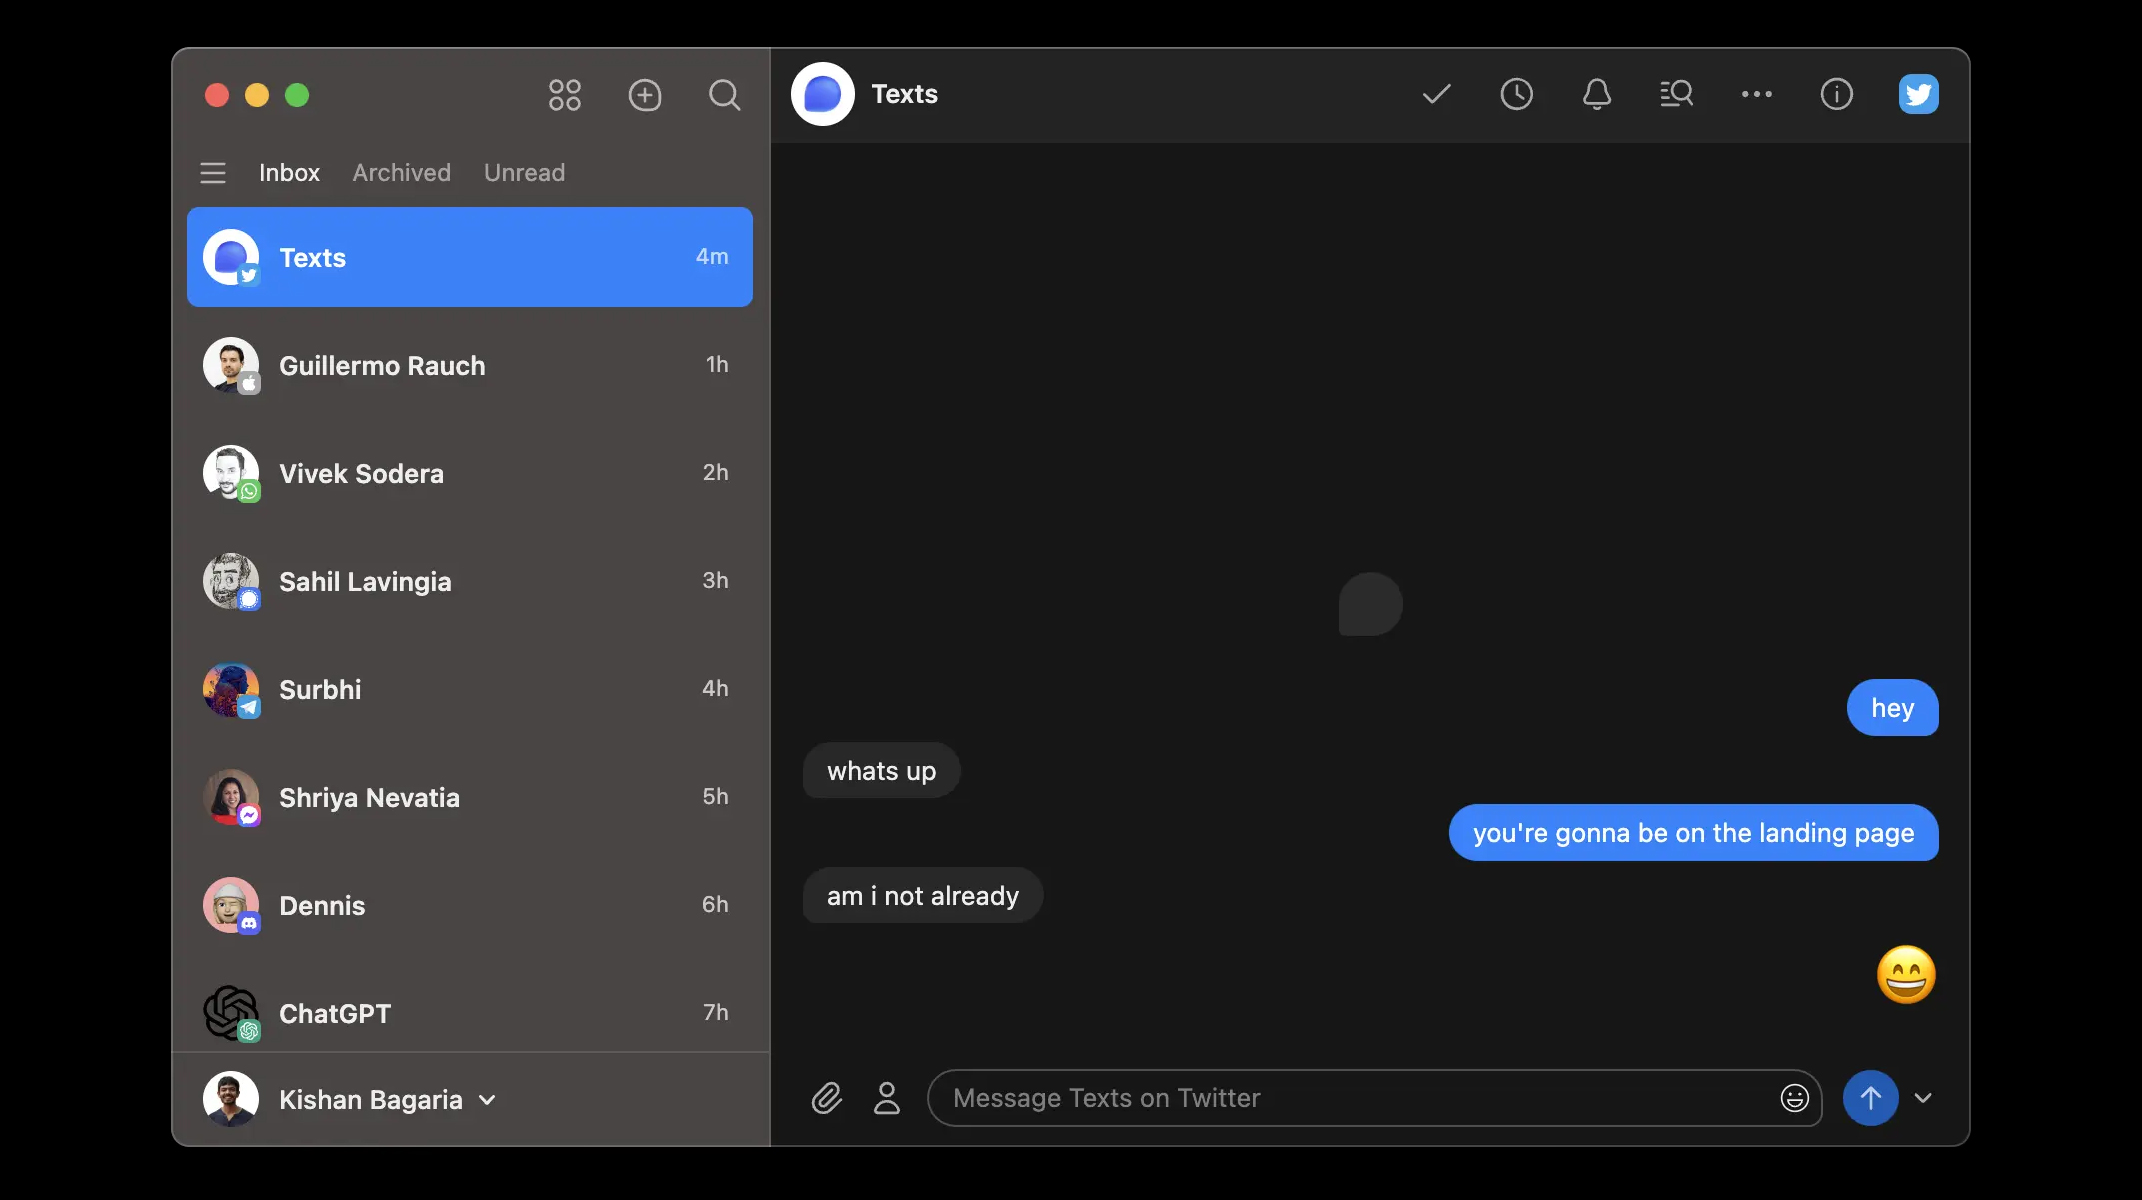Image resolution: width=2142 pixels, height=1200 pixels.
Task: Toggle notifications bell for this chat
Action: tap(1596, 94)
